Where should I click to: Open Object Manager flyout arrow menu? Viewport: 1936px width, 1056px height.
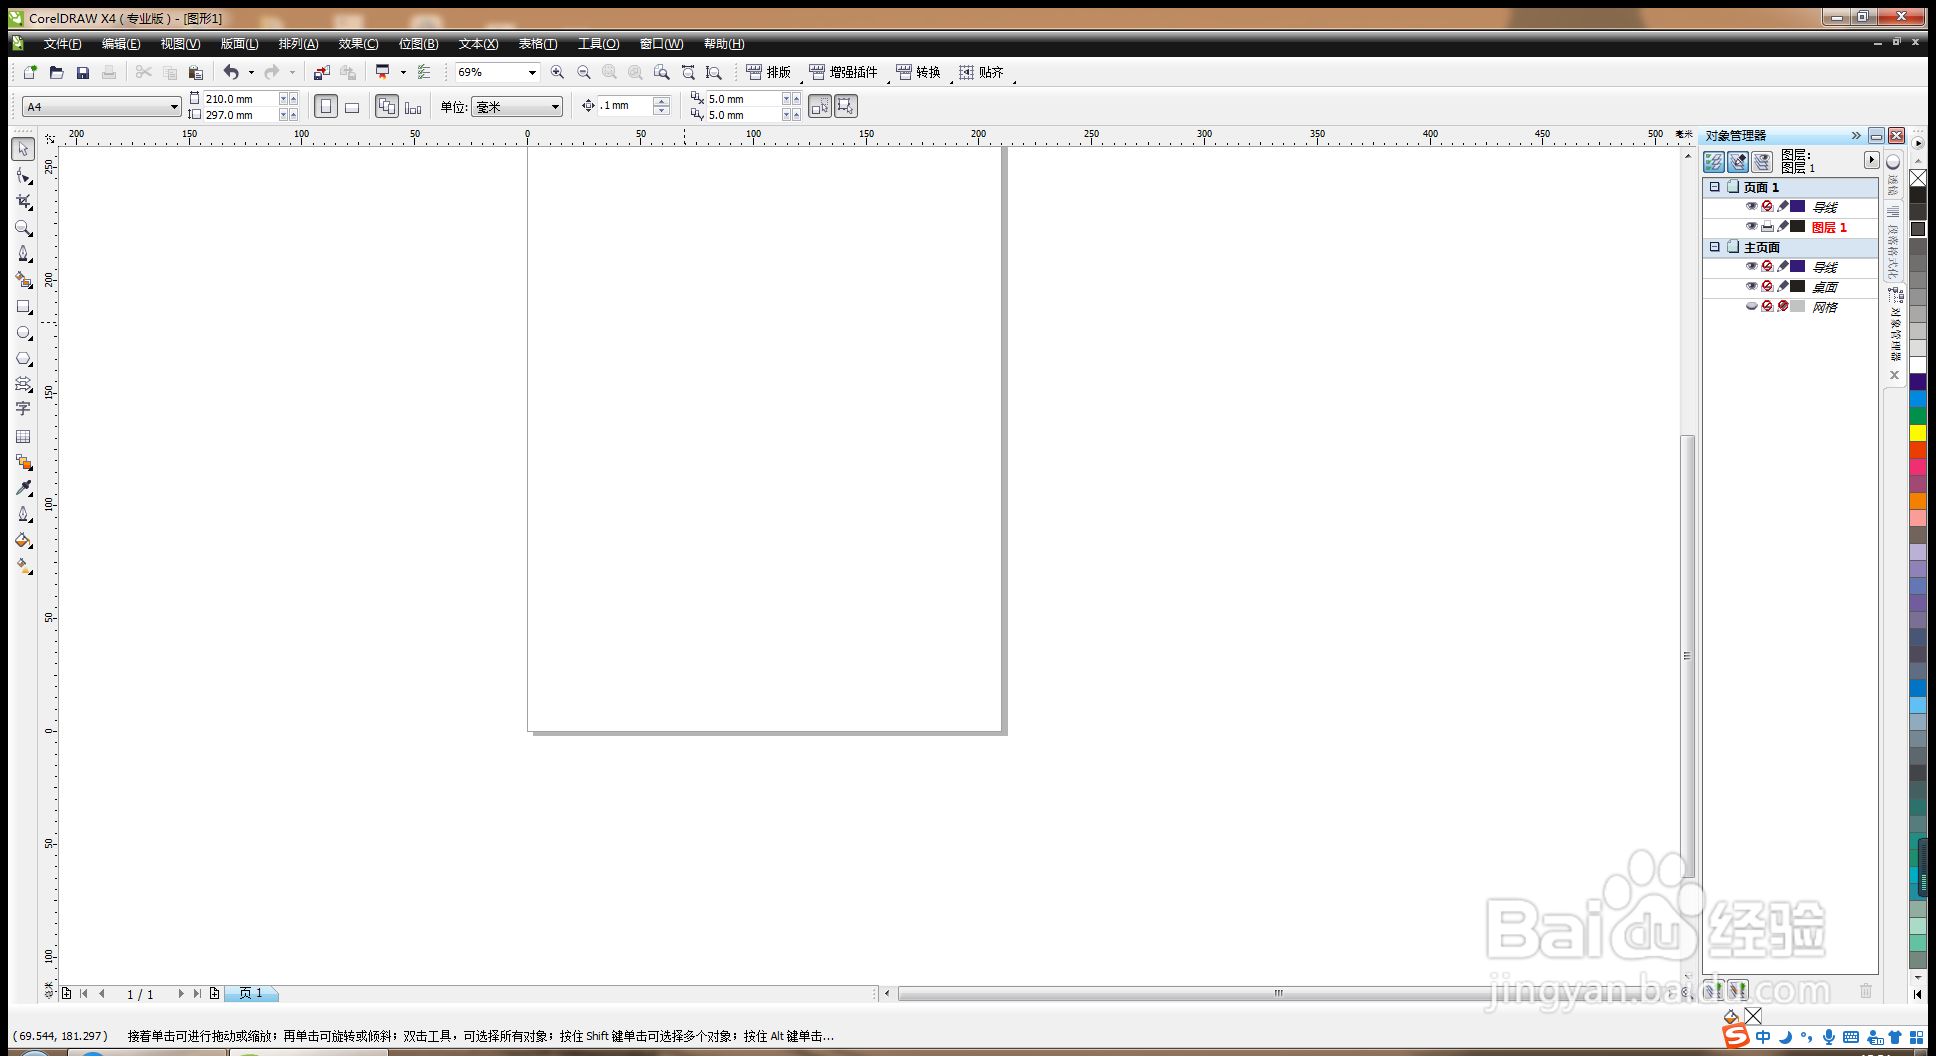(1871, 160)
